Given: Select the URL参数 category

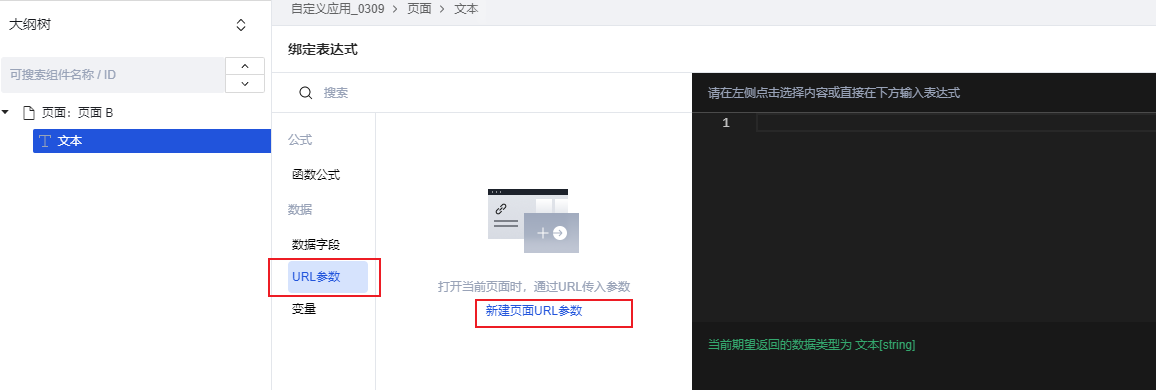Looking at the screenshot, I should [x=327, y=277].
